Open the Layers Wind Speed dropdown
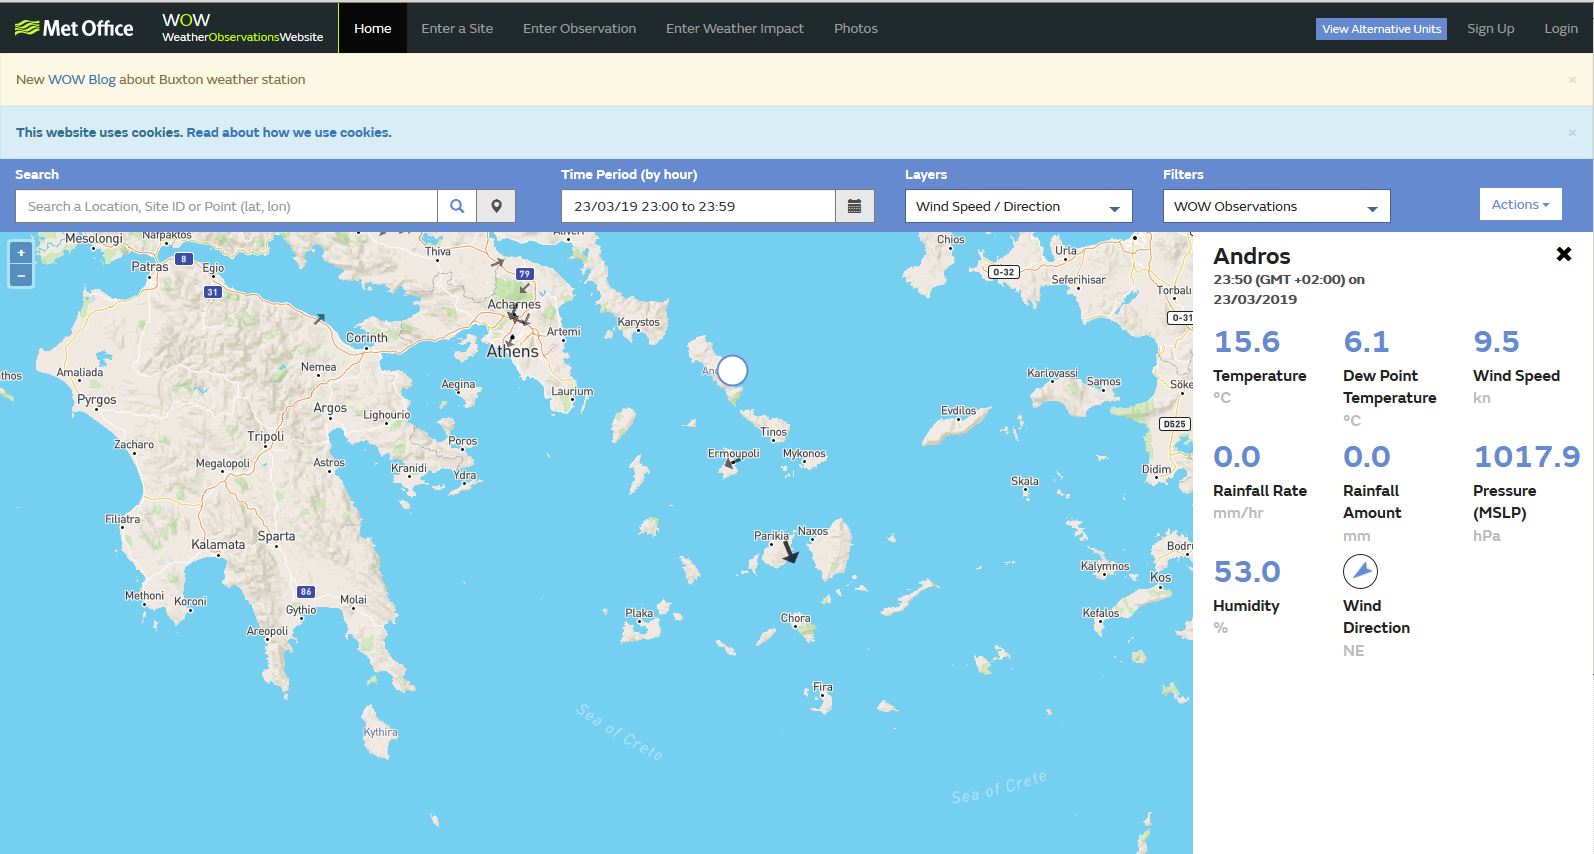The width and height of the screenshot is (1594, 854). point(1018,206)
